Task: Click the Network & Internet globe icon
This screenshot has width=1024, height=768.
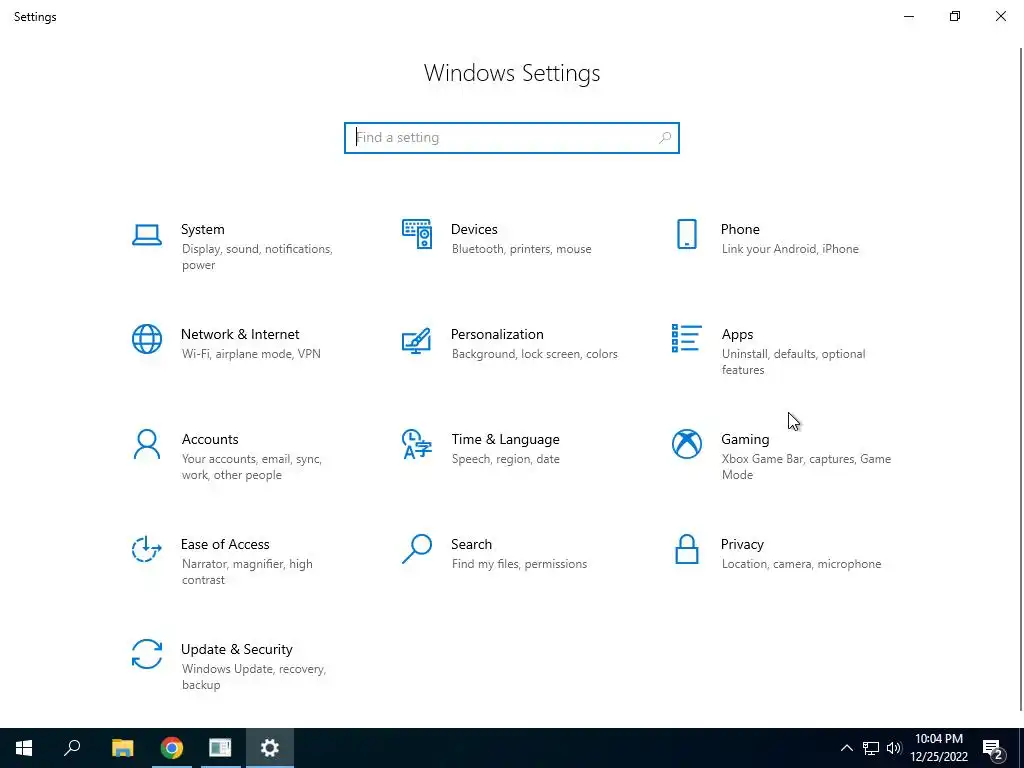Action: 147,339
